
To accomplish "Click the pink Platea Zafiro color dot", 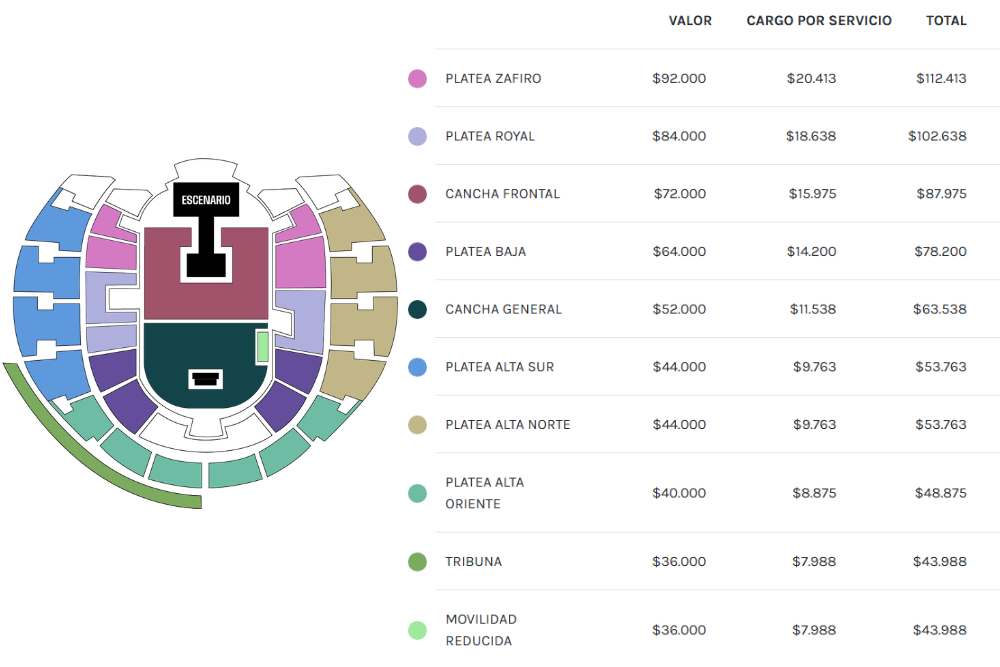I will tap(418, 78).
